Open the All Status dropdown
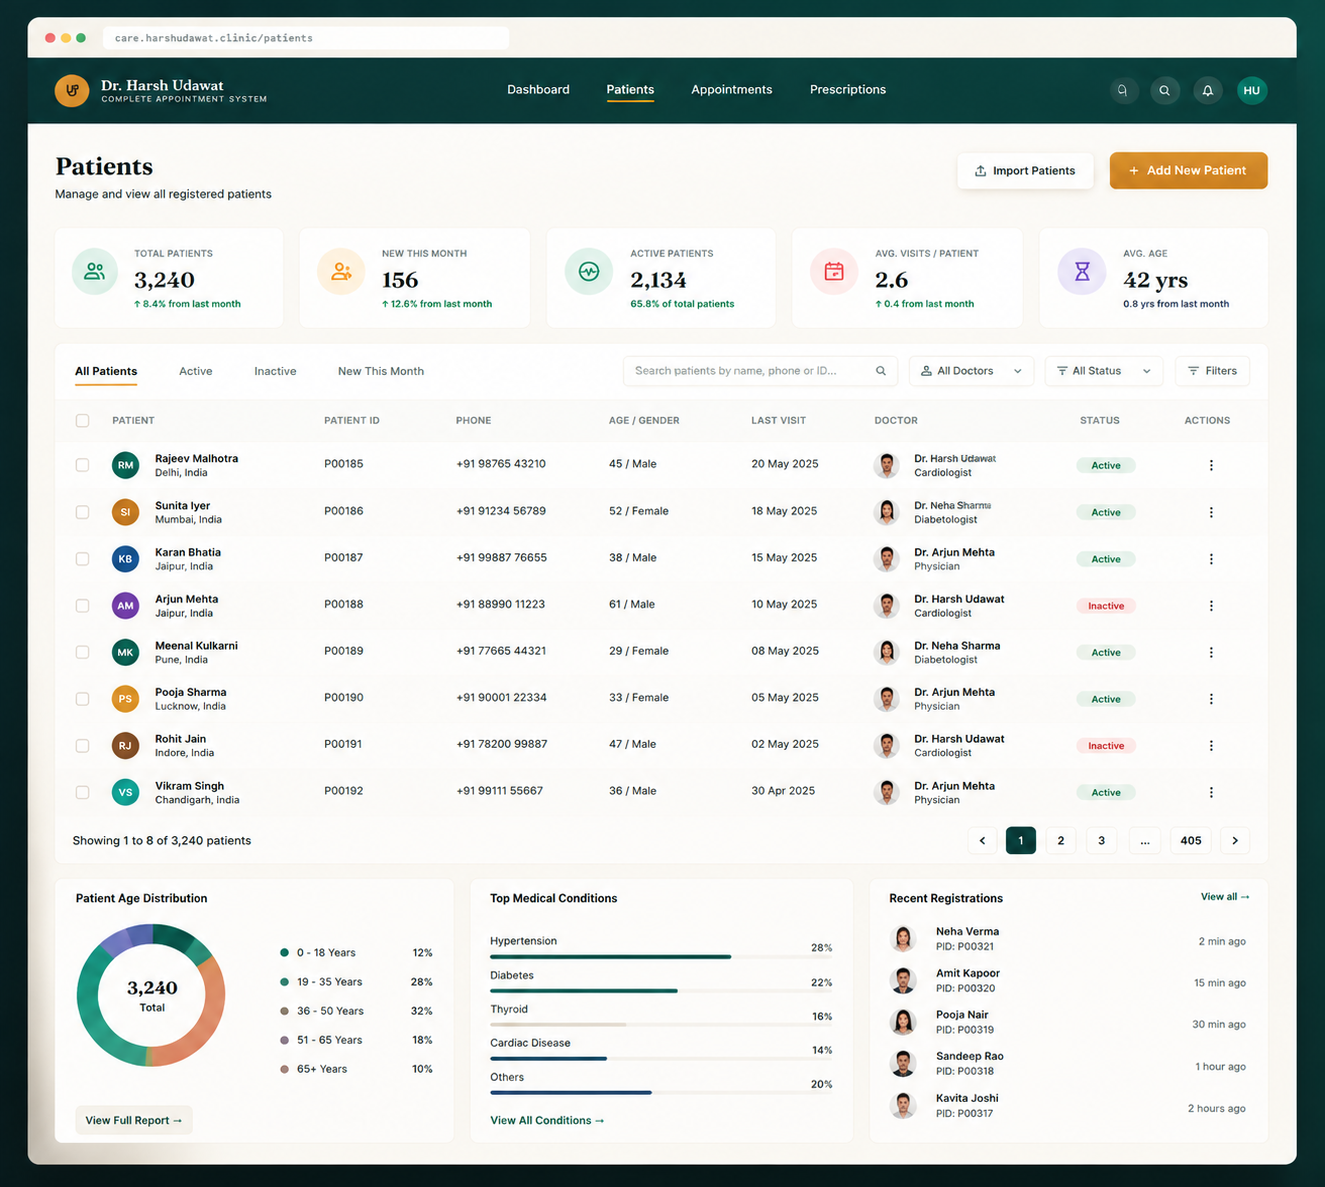The width and height of the screenshot is (1325, 1187). click(1104, 371)
